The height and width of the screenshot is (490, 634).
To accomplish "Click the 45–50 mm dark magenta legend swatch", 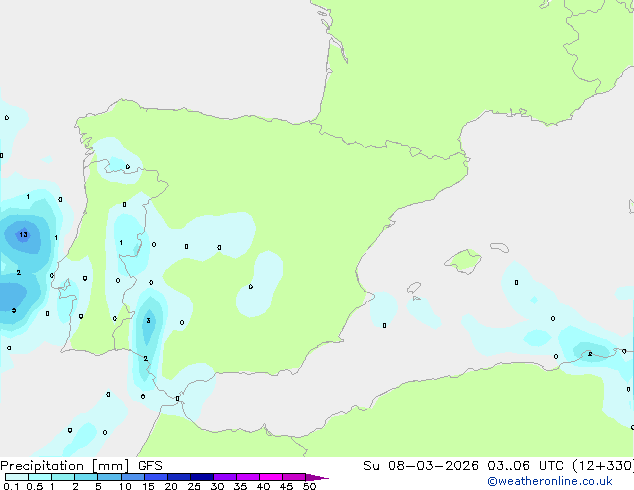I will (x=294, y=477).
